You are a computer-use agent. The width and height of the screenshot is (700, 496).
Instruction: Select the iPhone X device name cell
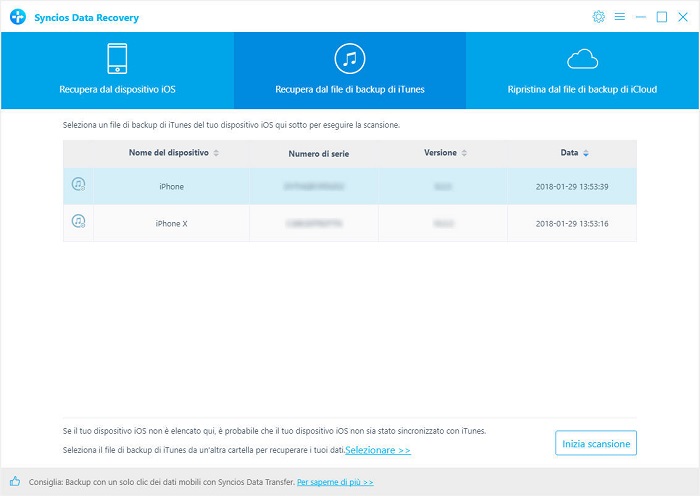(x=171, y=223)
